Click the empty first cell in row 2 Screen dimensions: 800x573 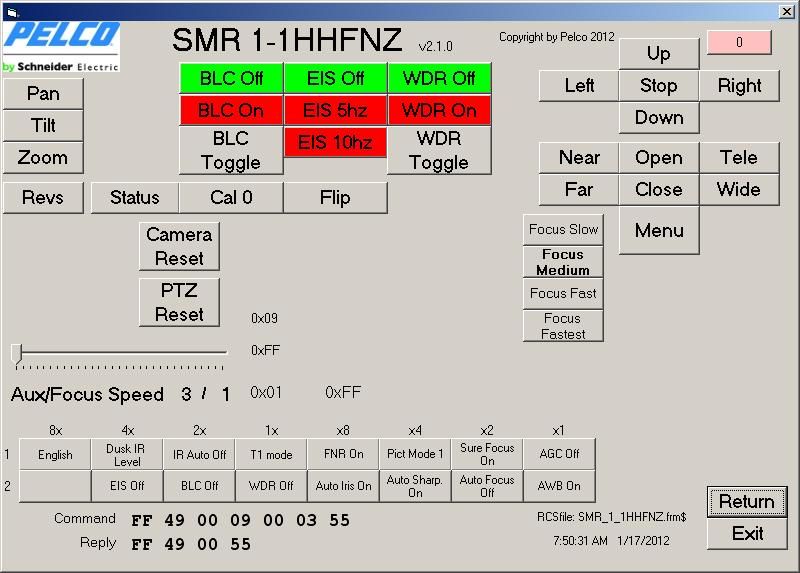pyautogui.click(x=55, y=486)
